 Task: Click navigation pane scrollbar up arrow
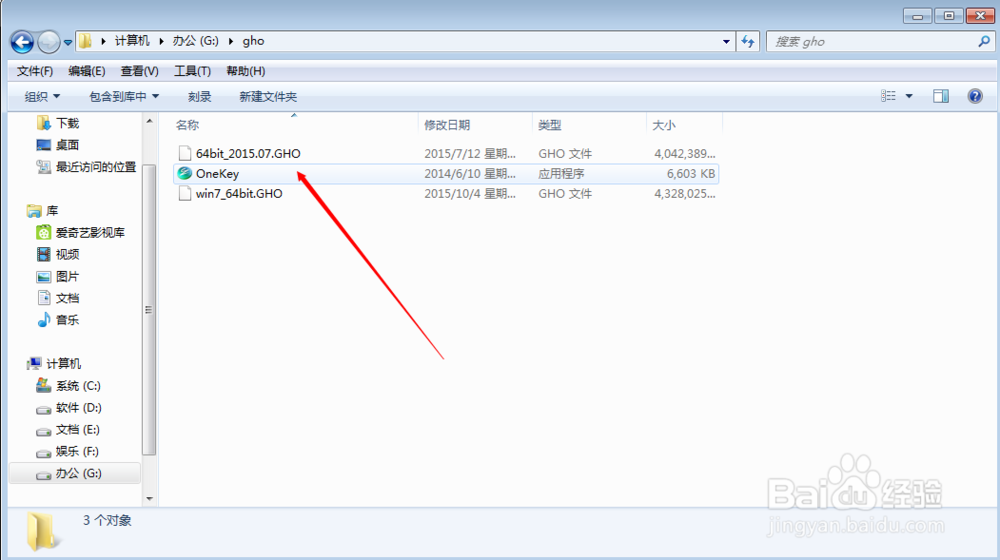click(149, 121)
